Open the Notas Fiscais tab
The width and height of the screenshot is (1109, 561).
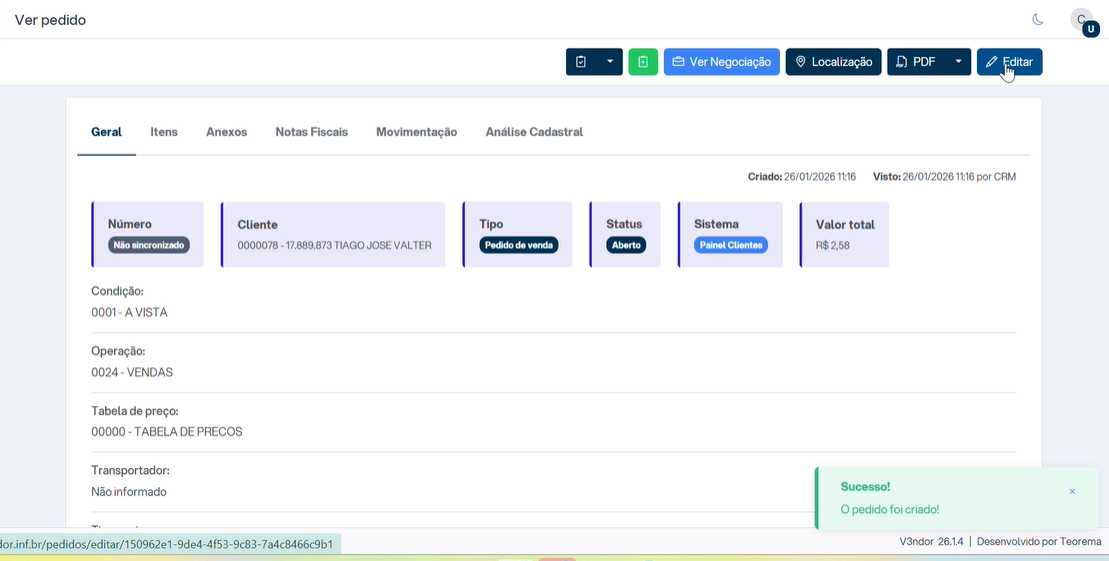pos(312,132)
